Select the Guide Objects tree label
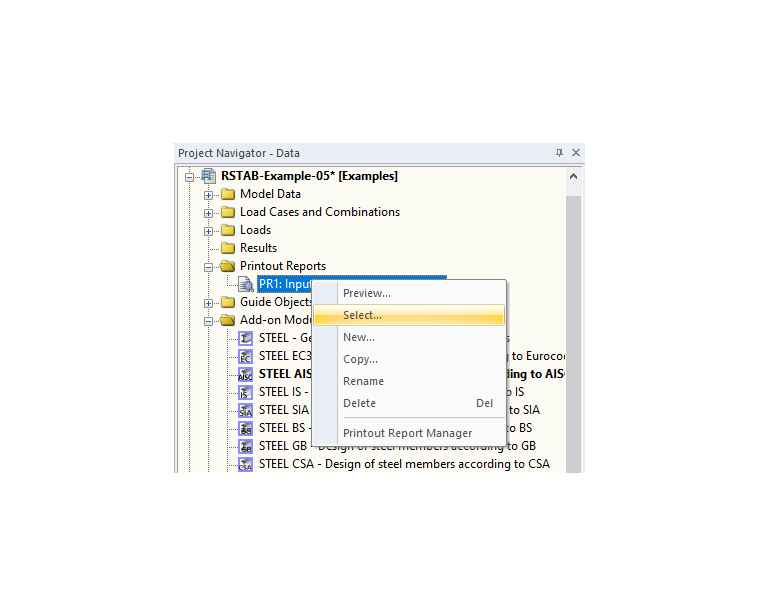 click(276, 302)
